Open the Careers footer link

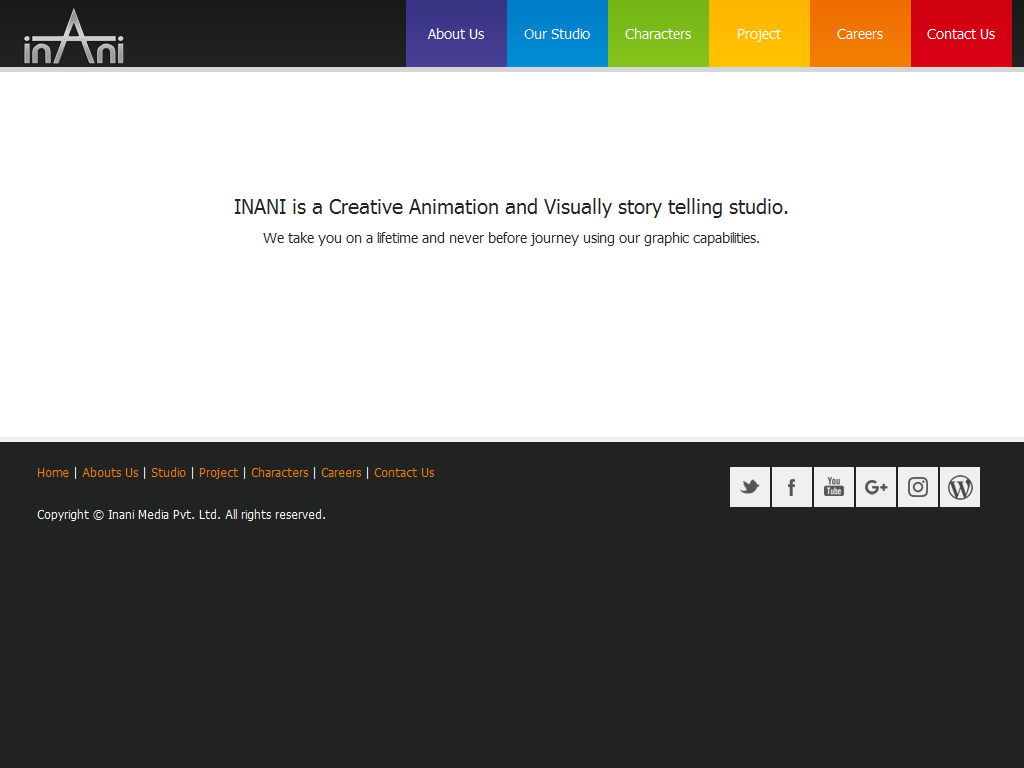click(x=341, y=473)
